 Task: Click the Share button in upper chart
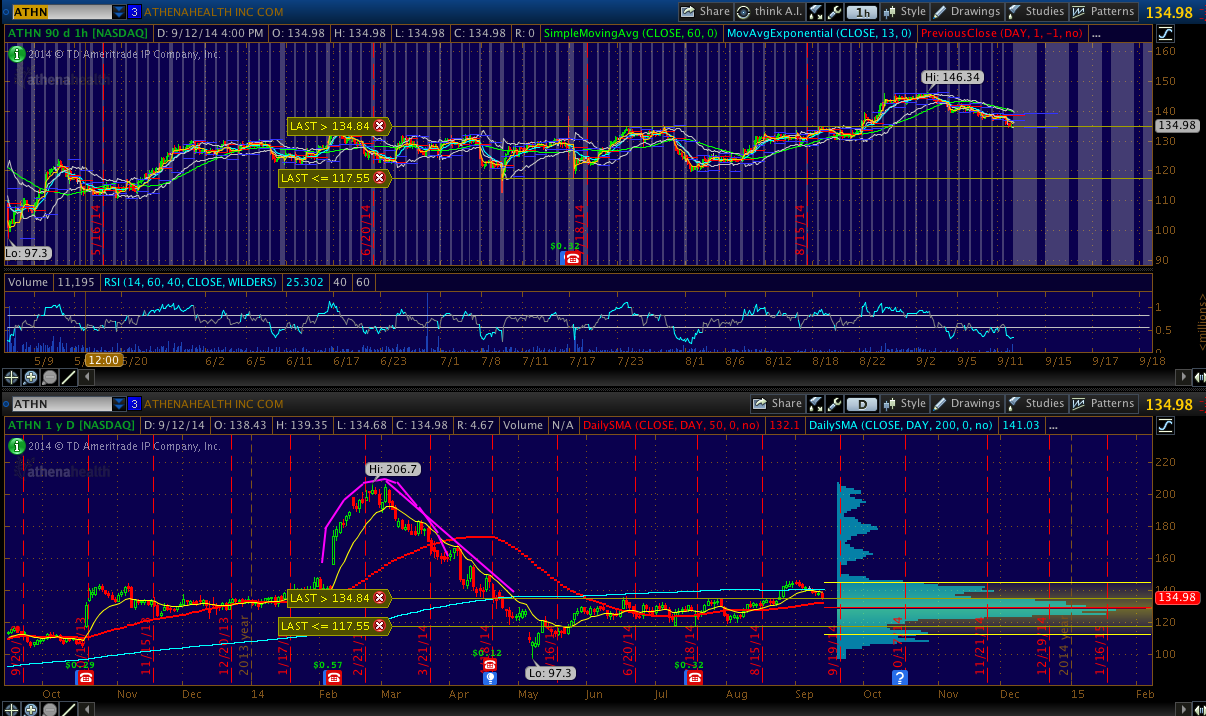click(706, 12)
